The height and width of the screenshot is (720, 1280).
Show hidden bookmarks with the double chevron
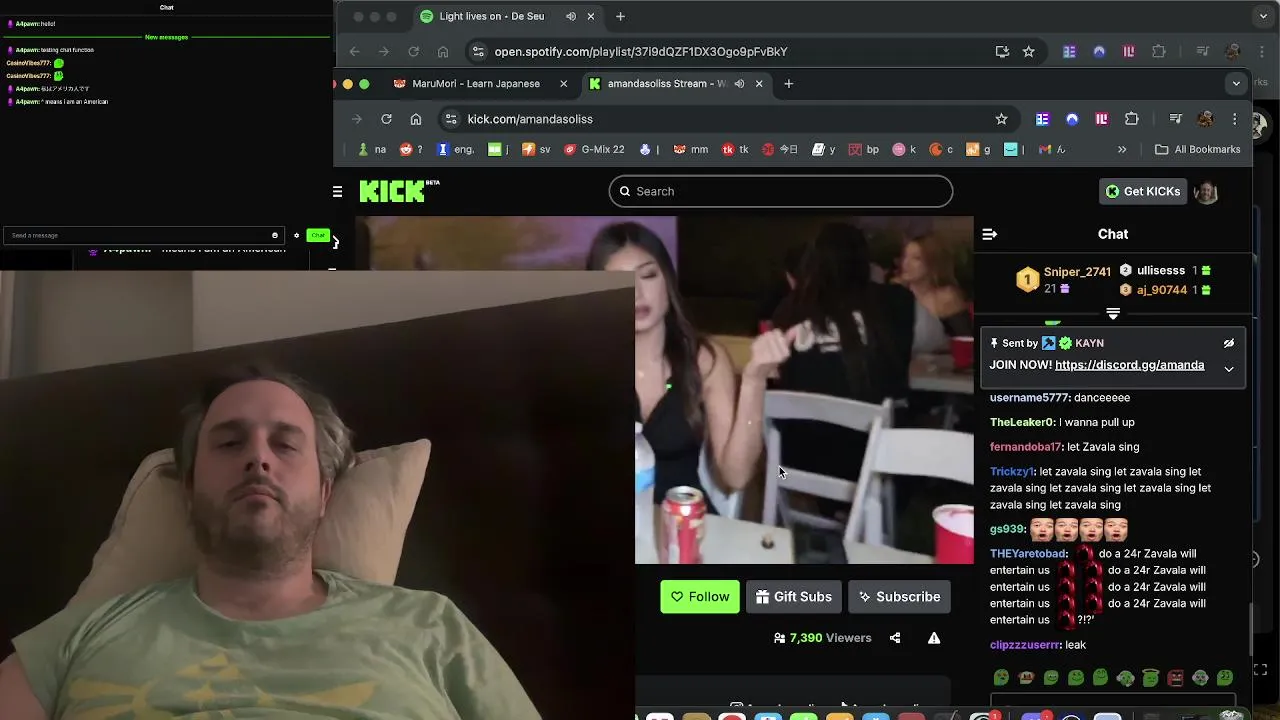click(x=1122, y=150)
